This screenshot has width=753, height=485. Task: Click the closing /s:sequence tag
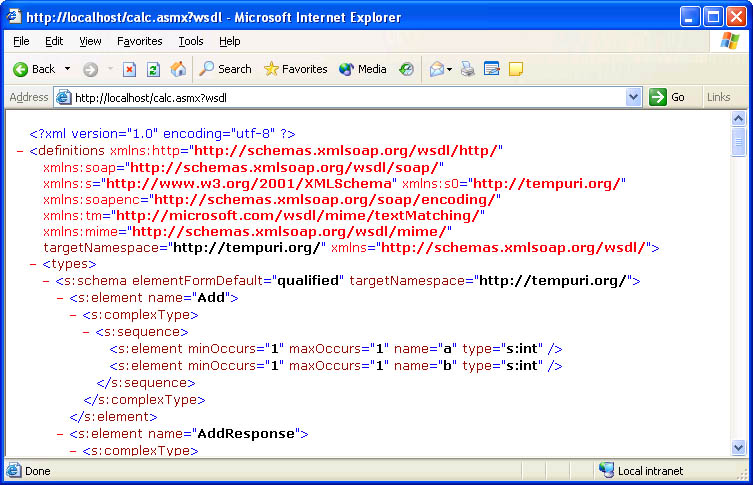(146, 383)
